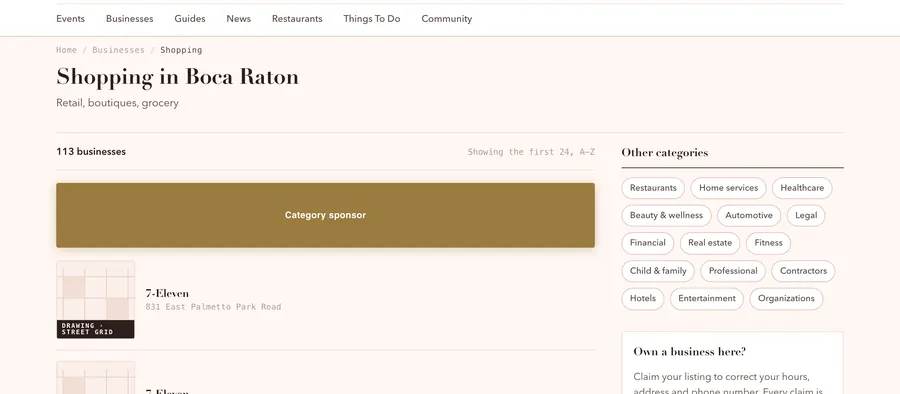
Task: Select the Child & family category
Action: coord(658,271)
